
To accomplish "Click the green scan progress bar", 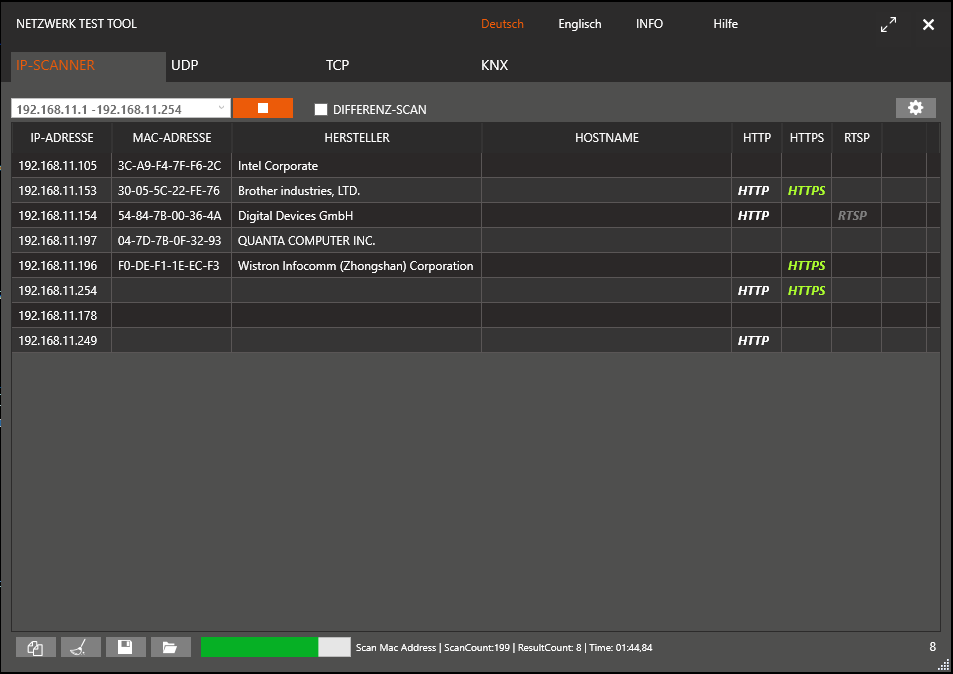I will coord(260,647).
